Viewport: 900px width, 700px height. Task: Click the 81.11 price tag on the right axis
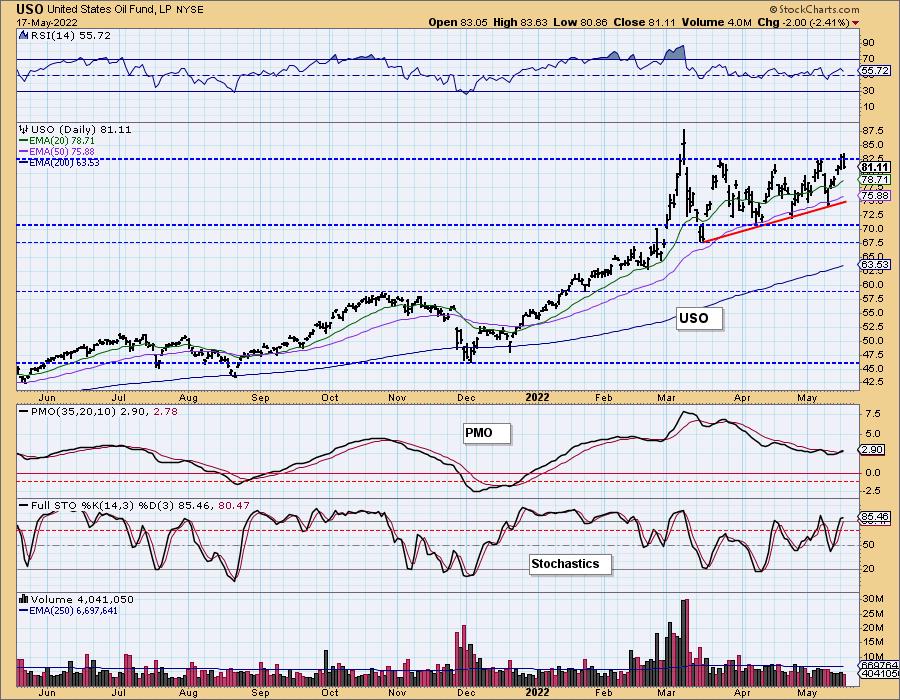point(876,167)
